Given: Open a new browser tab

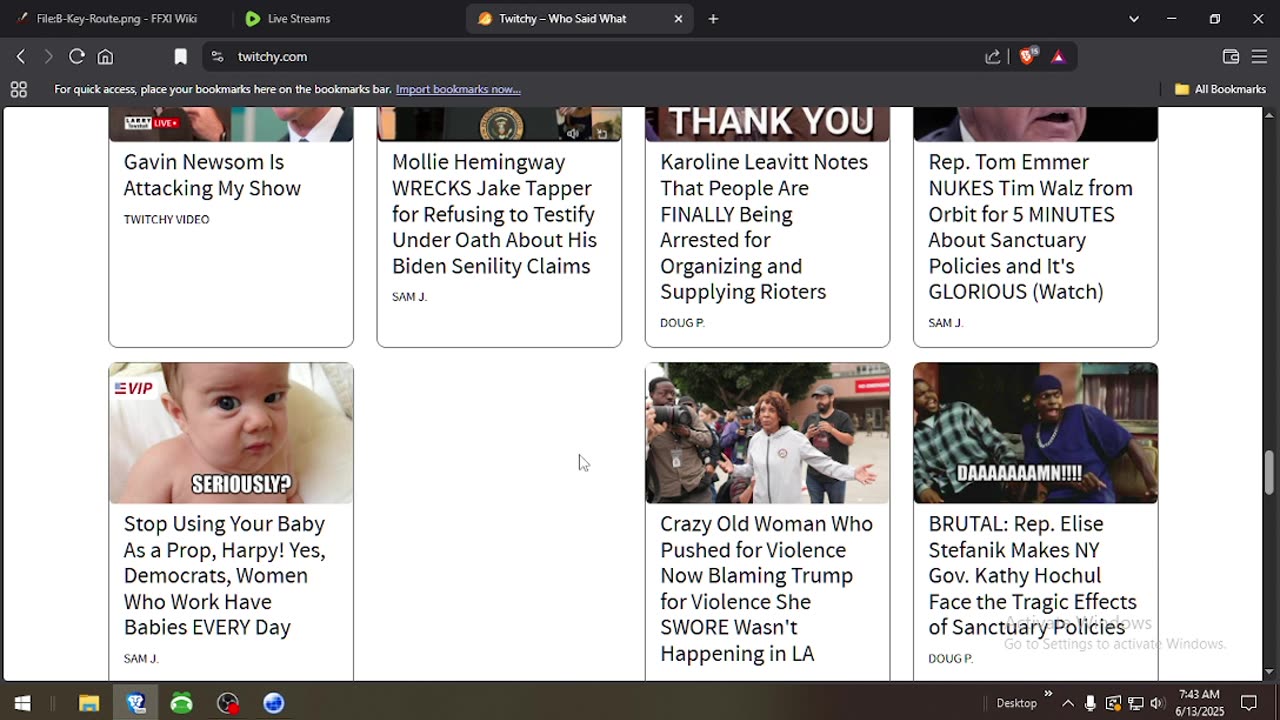Looking at the screenshot, I should pyautogui.click(x=713, y=19).
